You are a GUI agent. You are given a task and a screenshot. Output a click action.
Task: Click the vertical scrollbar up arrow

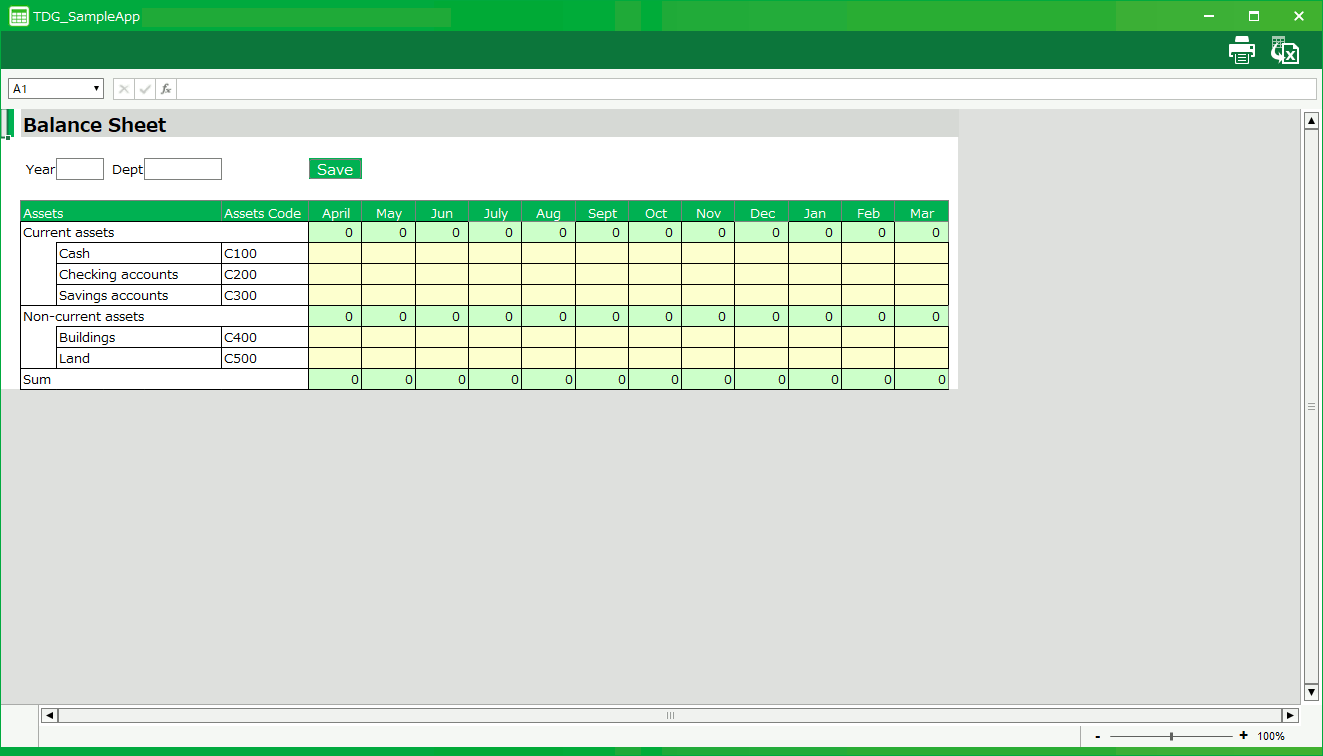(1311, 121)
